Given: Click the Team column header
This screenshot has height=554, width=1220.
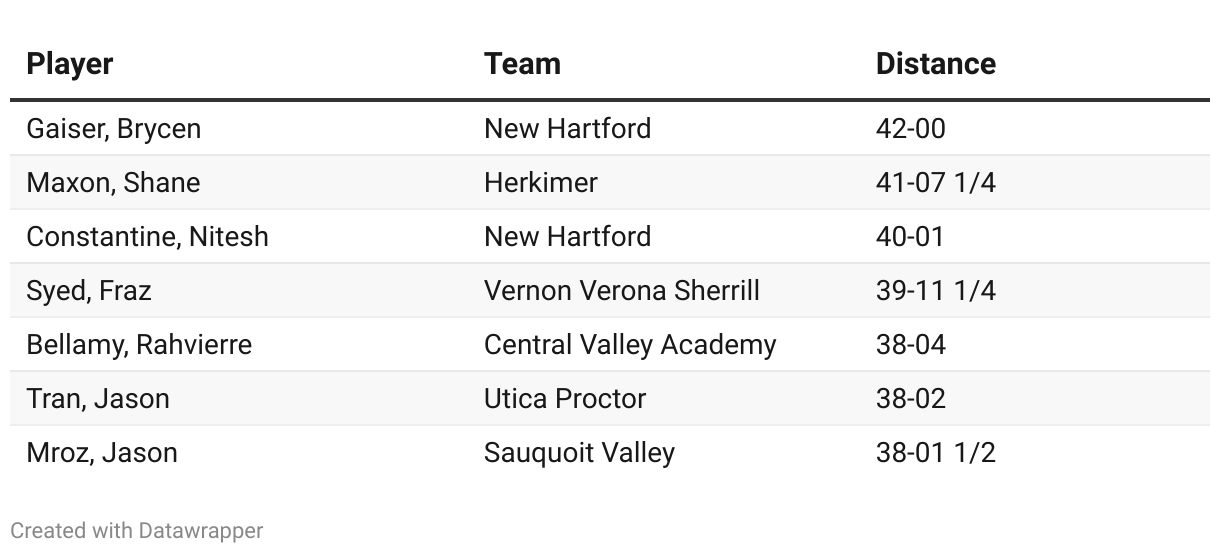Looking at the screenshot, I should coord(522,64).
